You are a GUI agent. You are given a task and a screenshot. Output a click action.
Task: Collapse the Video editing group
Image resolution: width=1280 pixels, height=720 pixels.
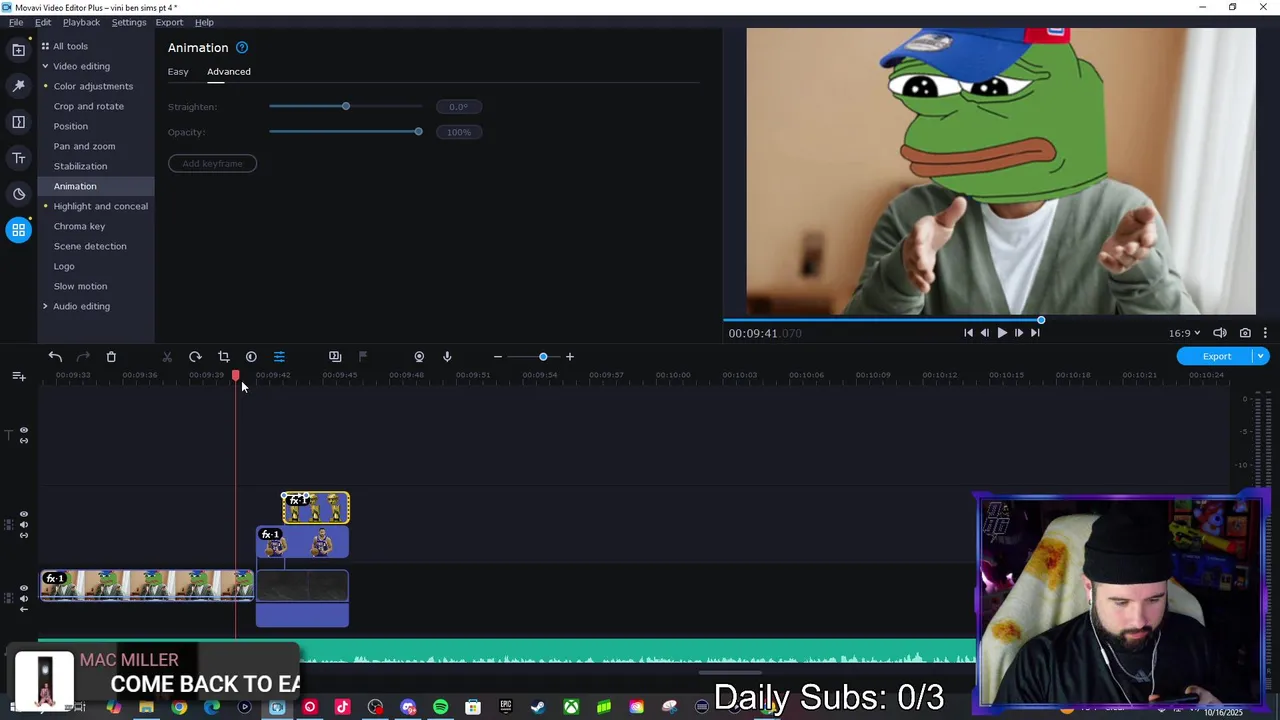pyautogui.click(x=45, y=66)
